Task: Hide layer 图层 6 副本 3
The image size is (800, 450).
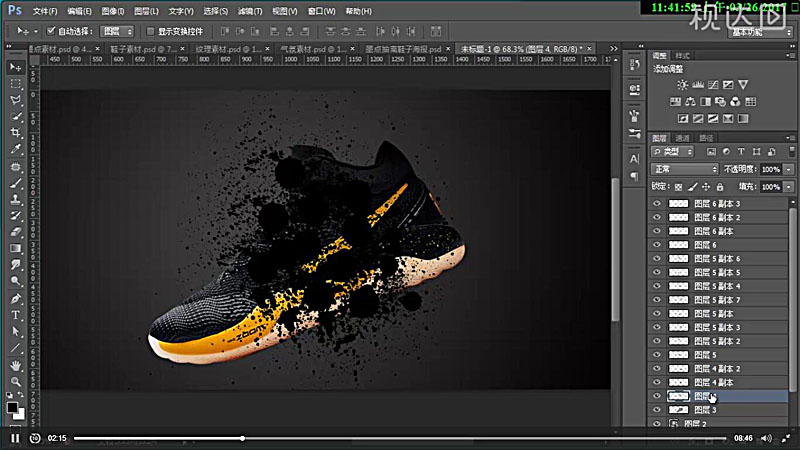Action: (x=657, y=204)
